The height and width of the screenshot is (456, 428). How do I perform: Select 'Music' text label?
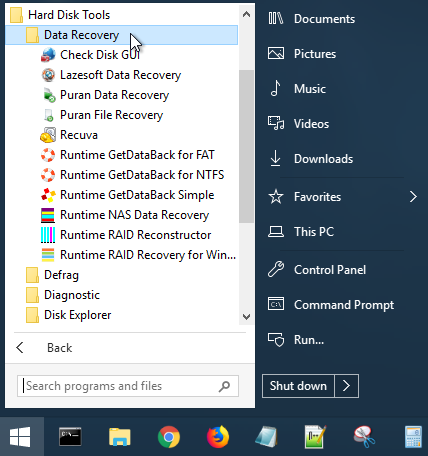point(310,89)
